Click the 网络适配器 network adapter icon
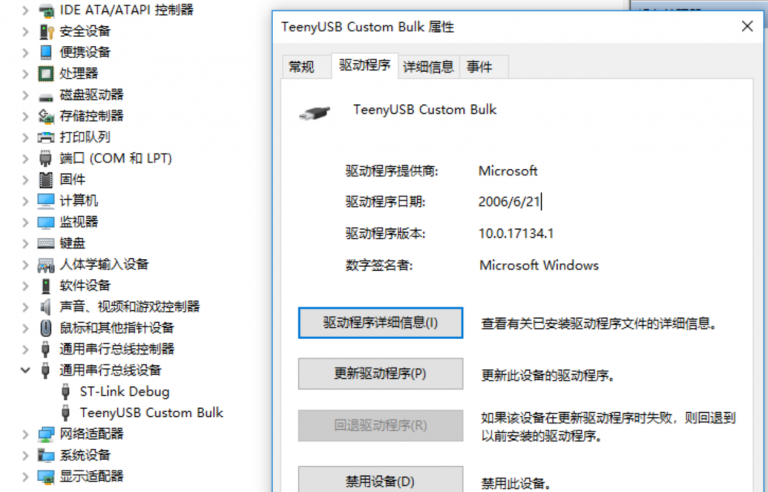The width and height of the screenshot is (768, 492). pyautogui.click(x=46, y=434)
